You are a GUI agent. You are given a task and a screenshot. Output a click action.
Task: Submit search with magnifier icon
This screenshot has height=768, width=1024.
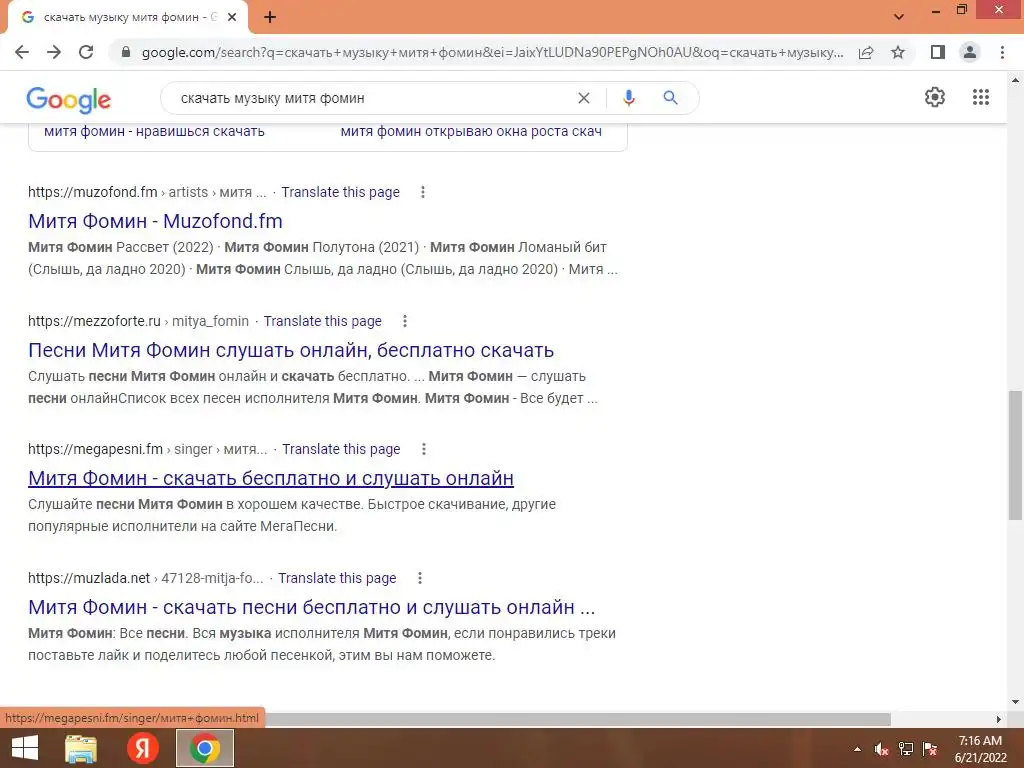coord(670,98)
